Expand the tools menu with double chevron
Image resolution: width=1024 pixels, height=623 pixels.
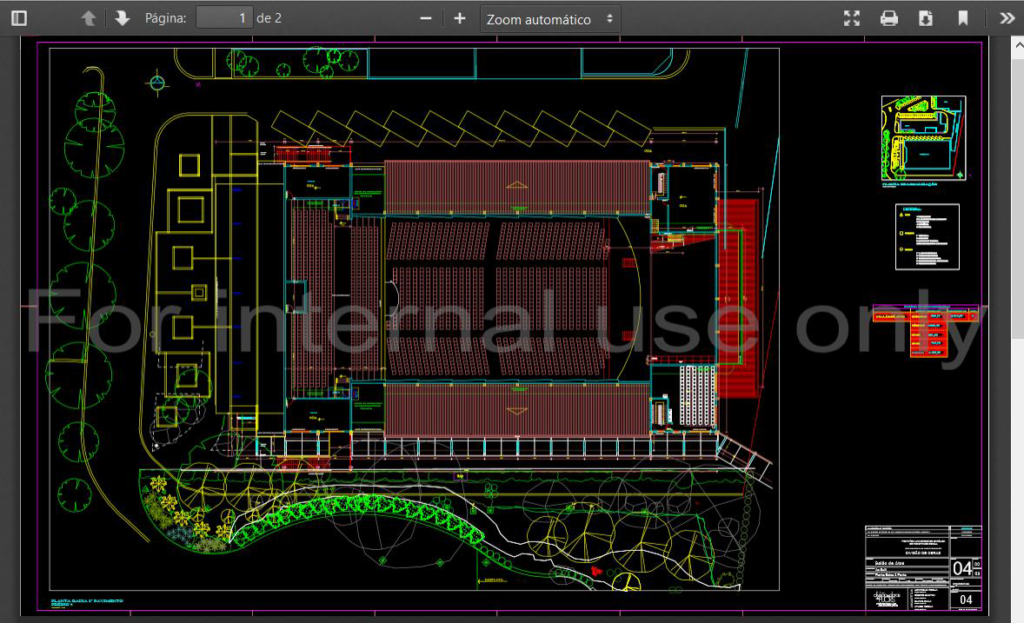1006,18
